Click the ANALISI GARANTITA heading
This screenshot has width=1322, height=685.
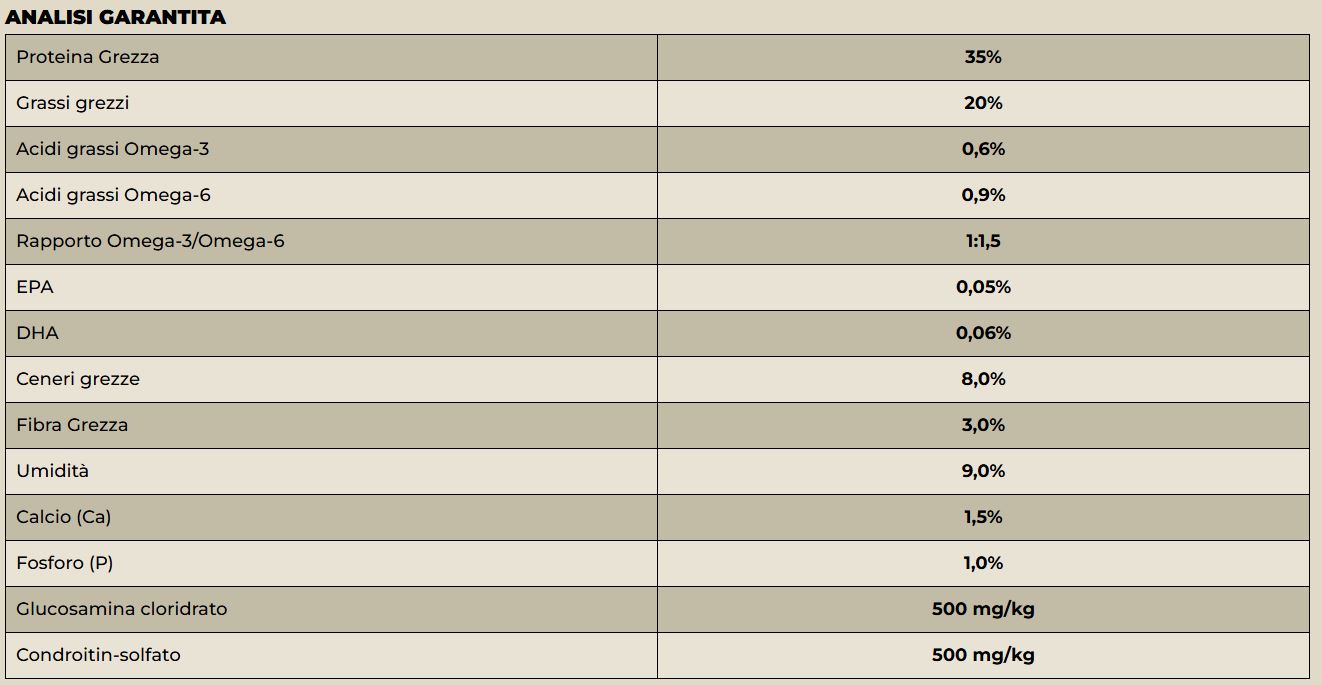(115, 17)
